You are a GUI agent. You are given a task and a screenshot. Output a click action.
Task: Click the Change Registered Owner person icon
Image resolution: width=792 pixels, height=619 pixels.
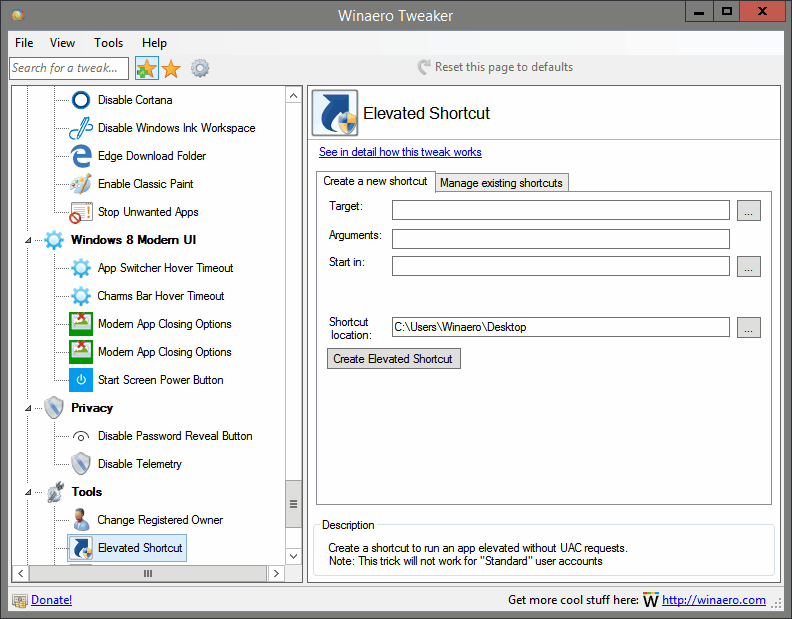click(81, 520)
